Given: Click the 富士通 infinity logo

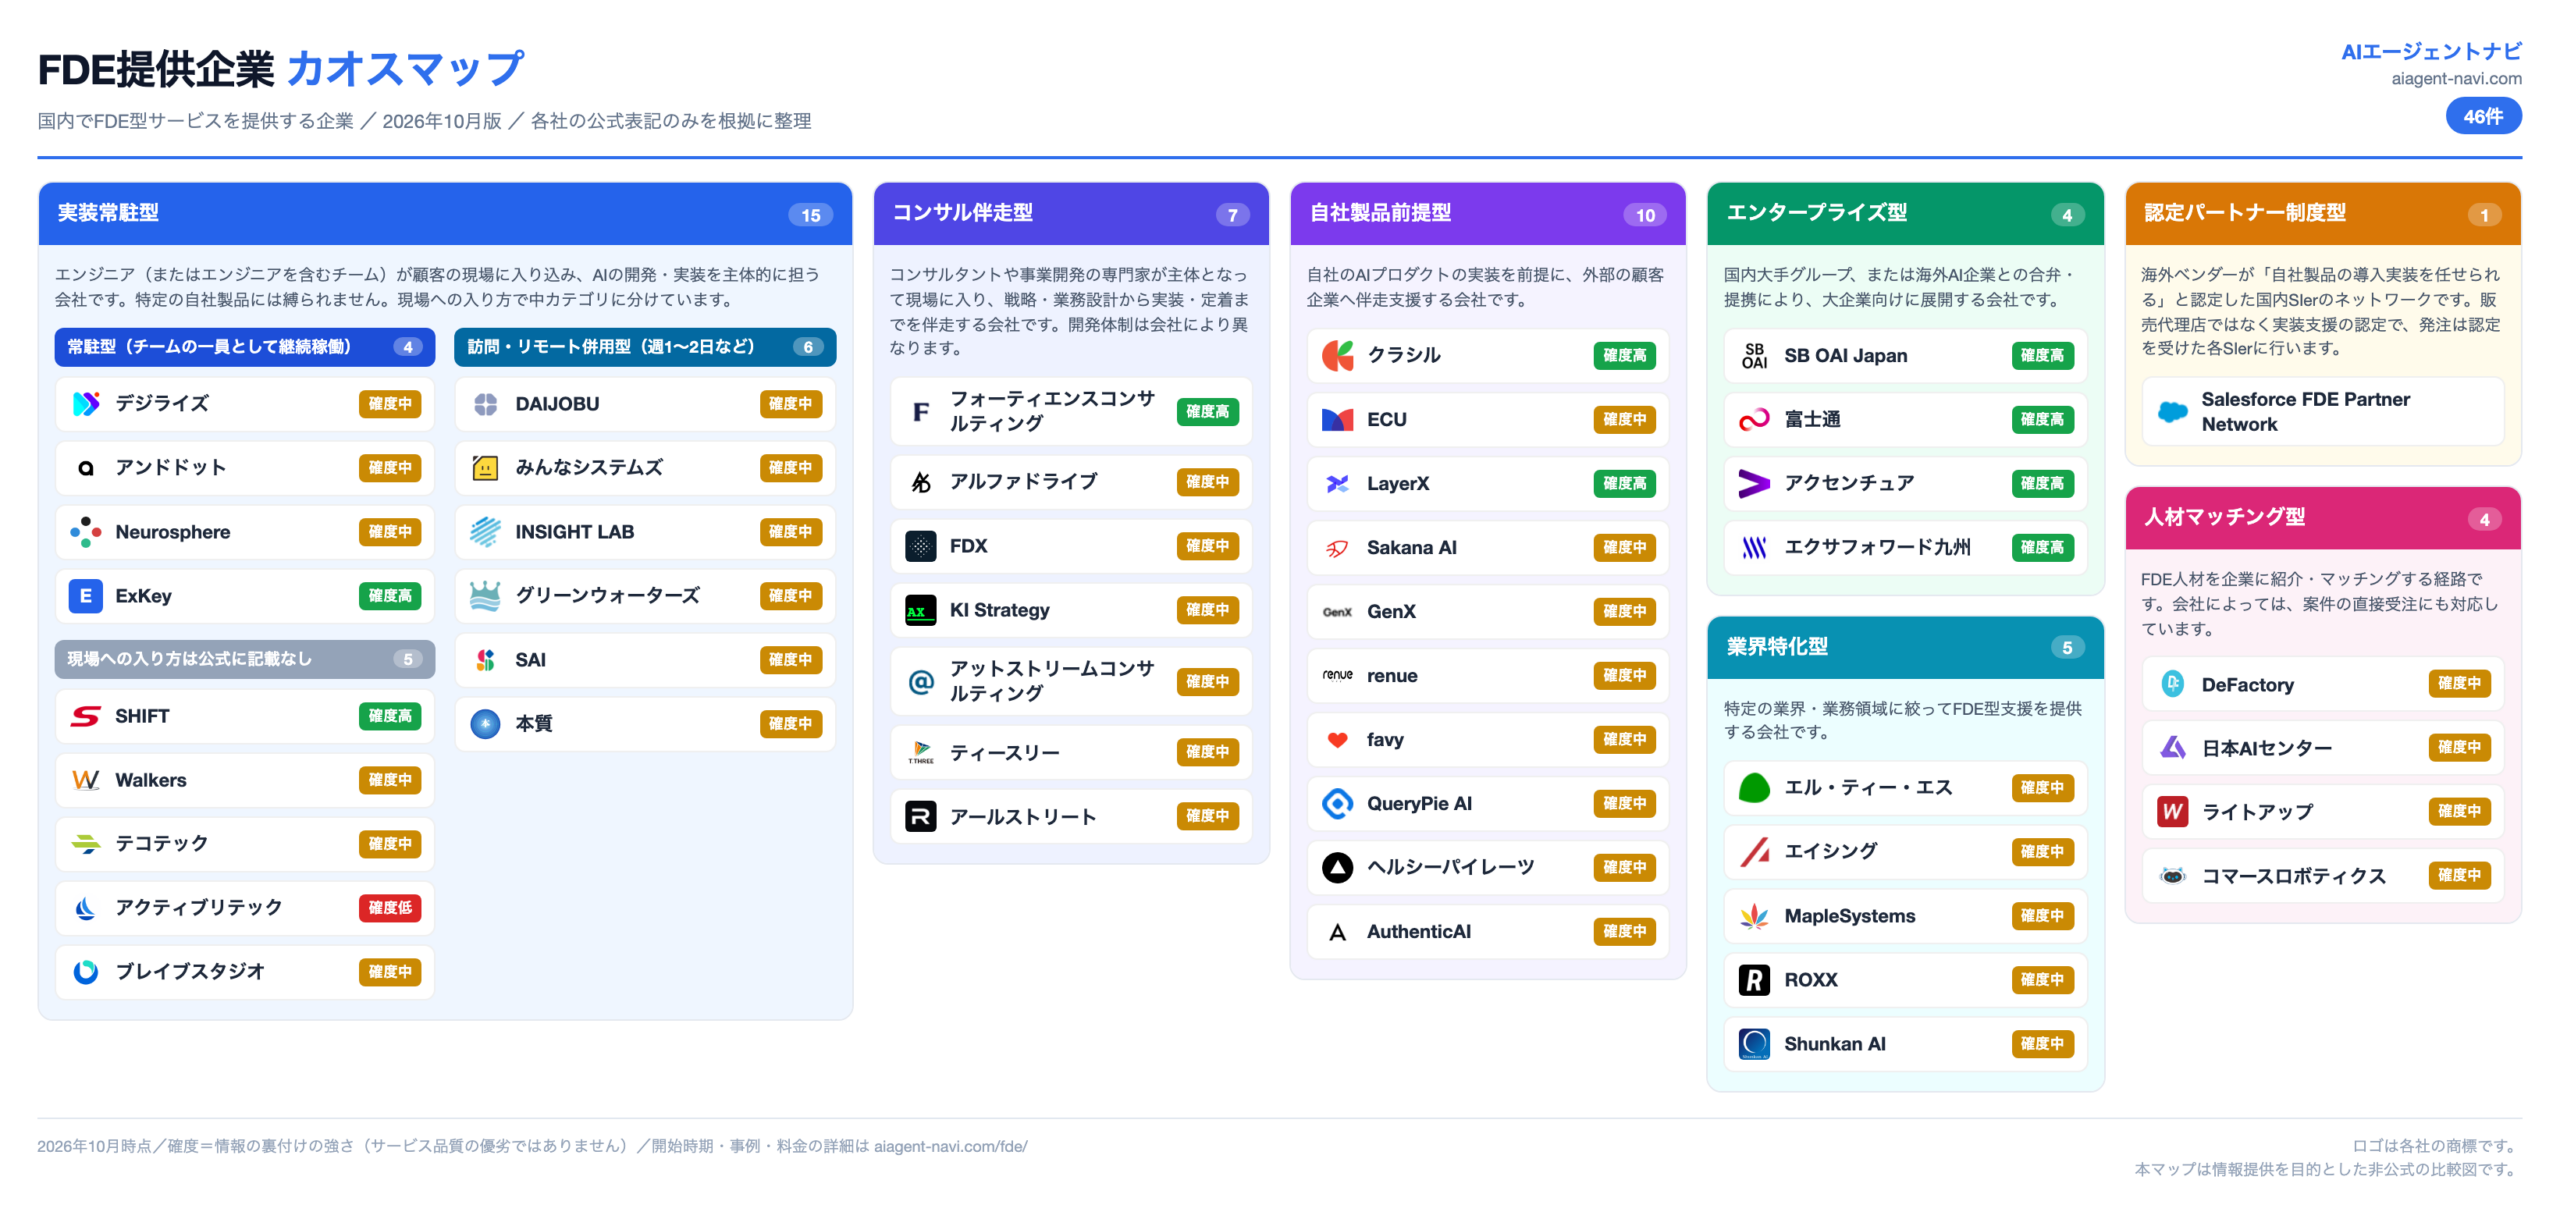Looking at the screenshot, I should tap(1755, 420).
